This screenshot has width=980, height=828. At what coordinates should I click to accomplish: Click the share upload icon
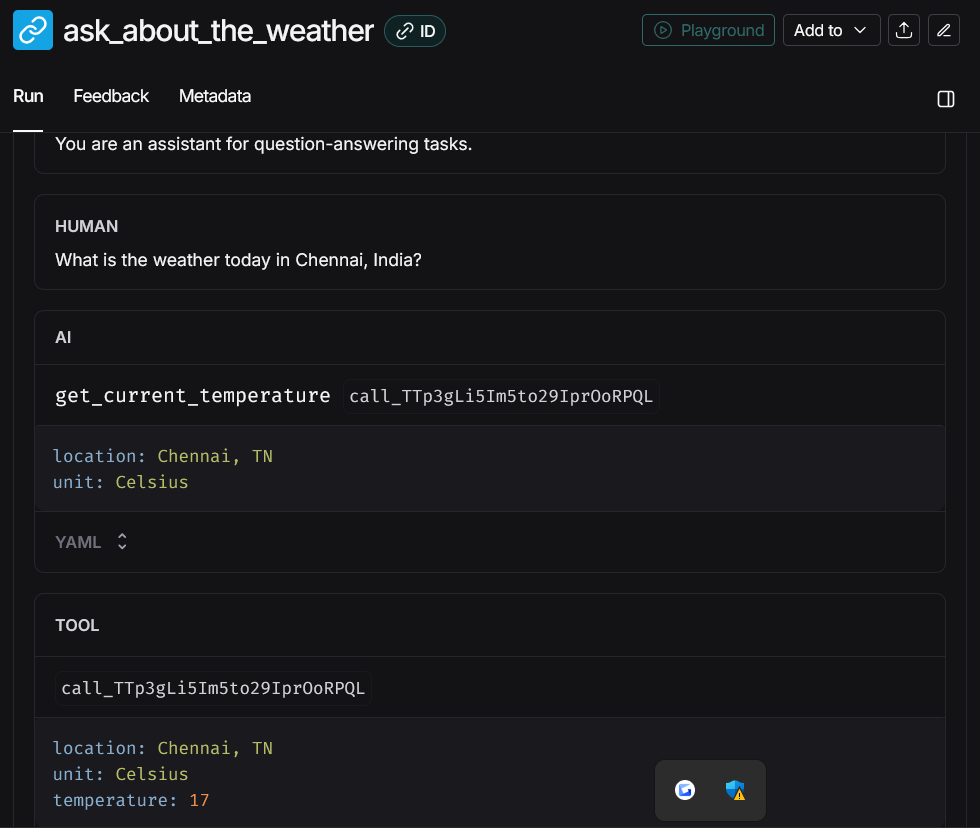click(x=904, y=30)
